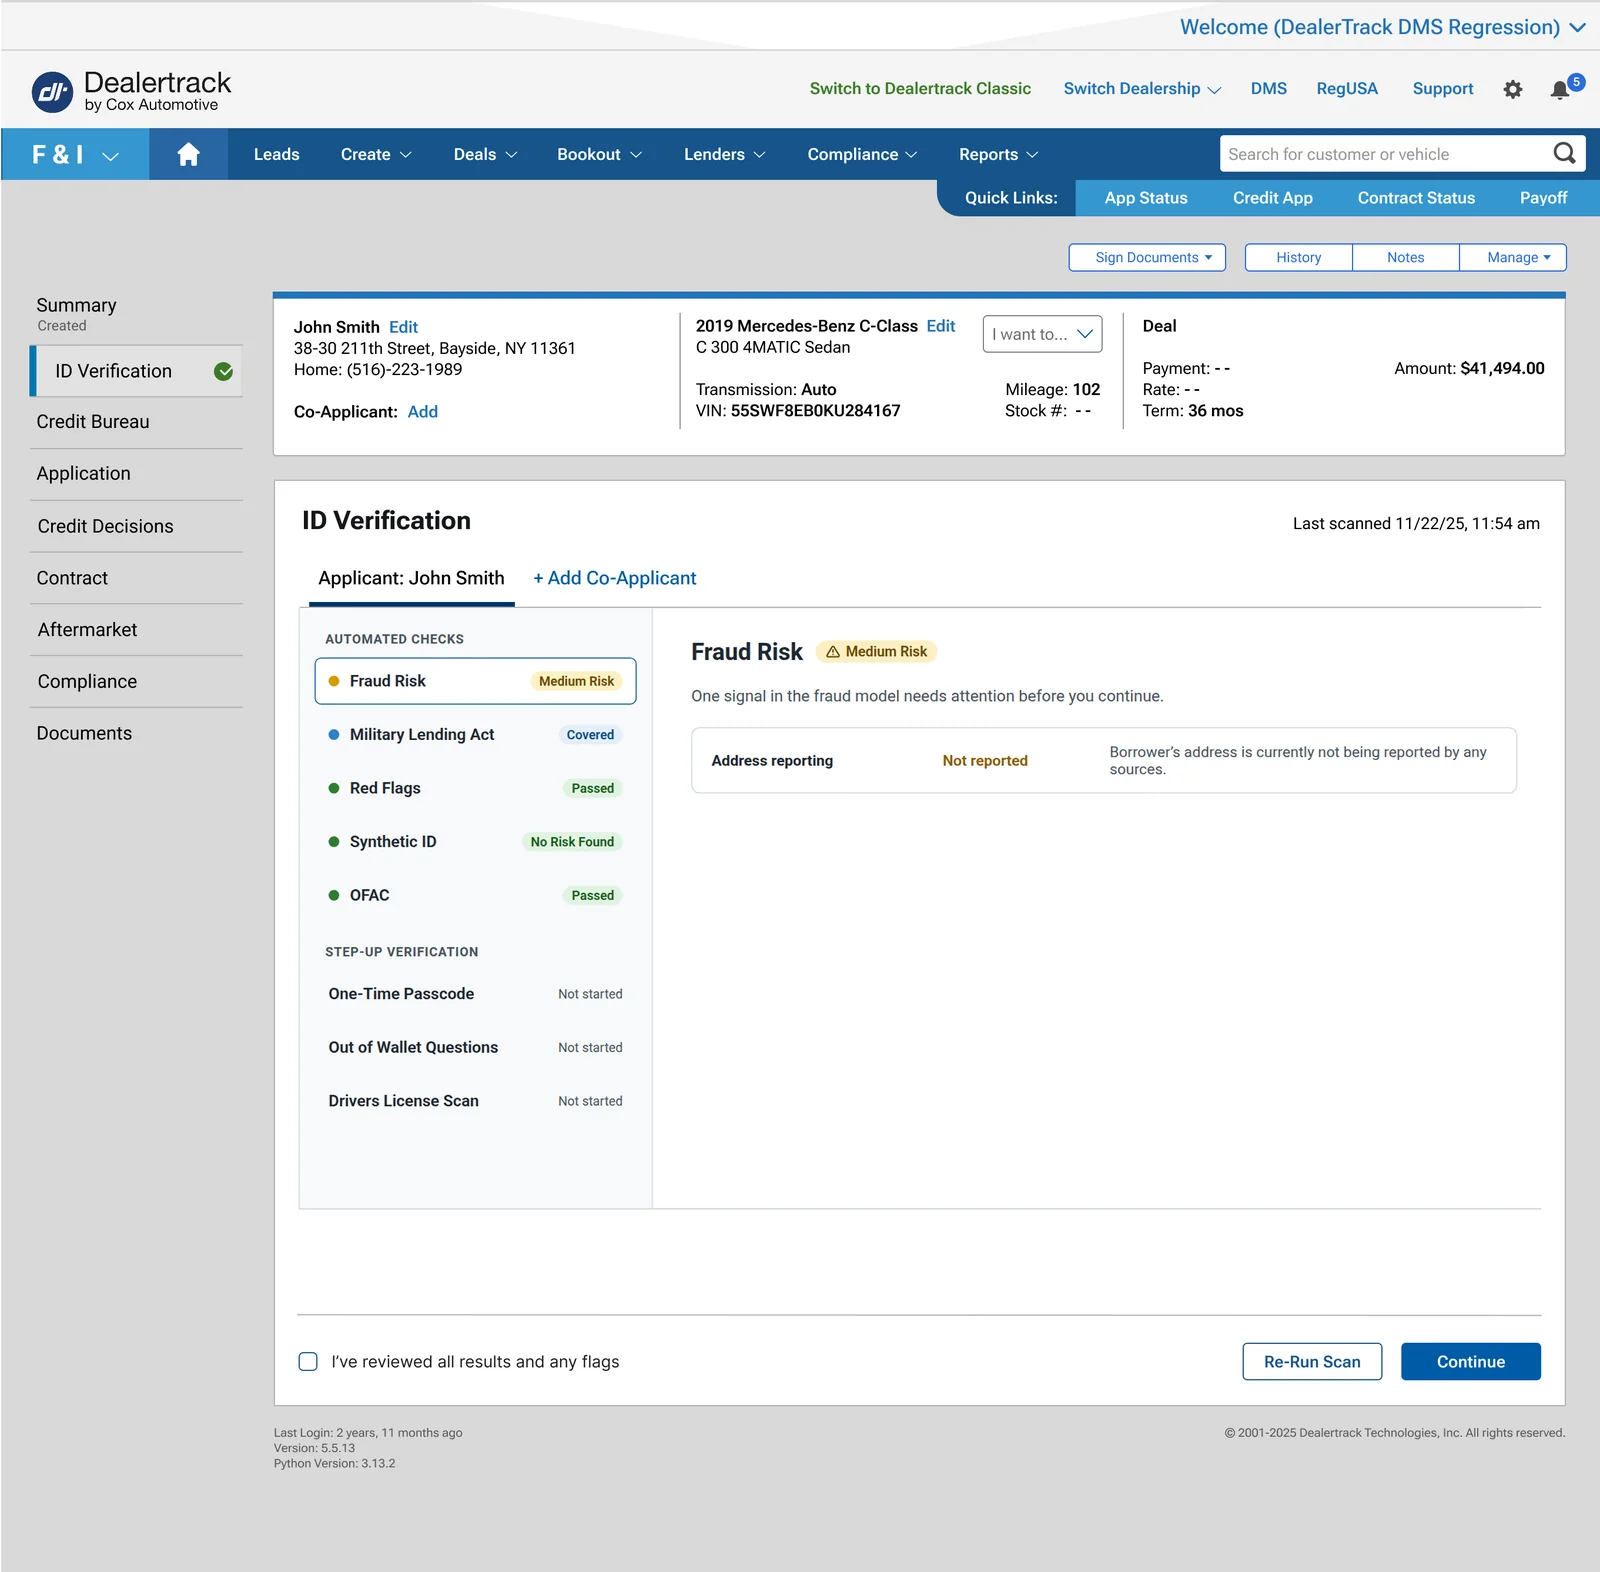This screenshot has height=1572, width=1600.
Task: Expand Switch Dealership menu
Action: pos(1142,88)
